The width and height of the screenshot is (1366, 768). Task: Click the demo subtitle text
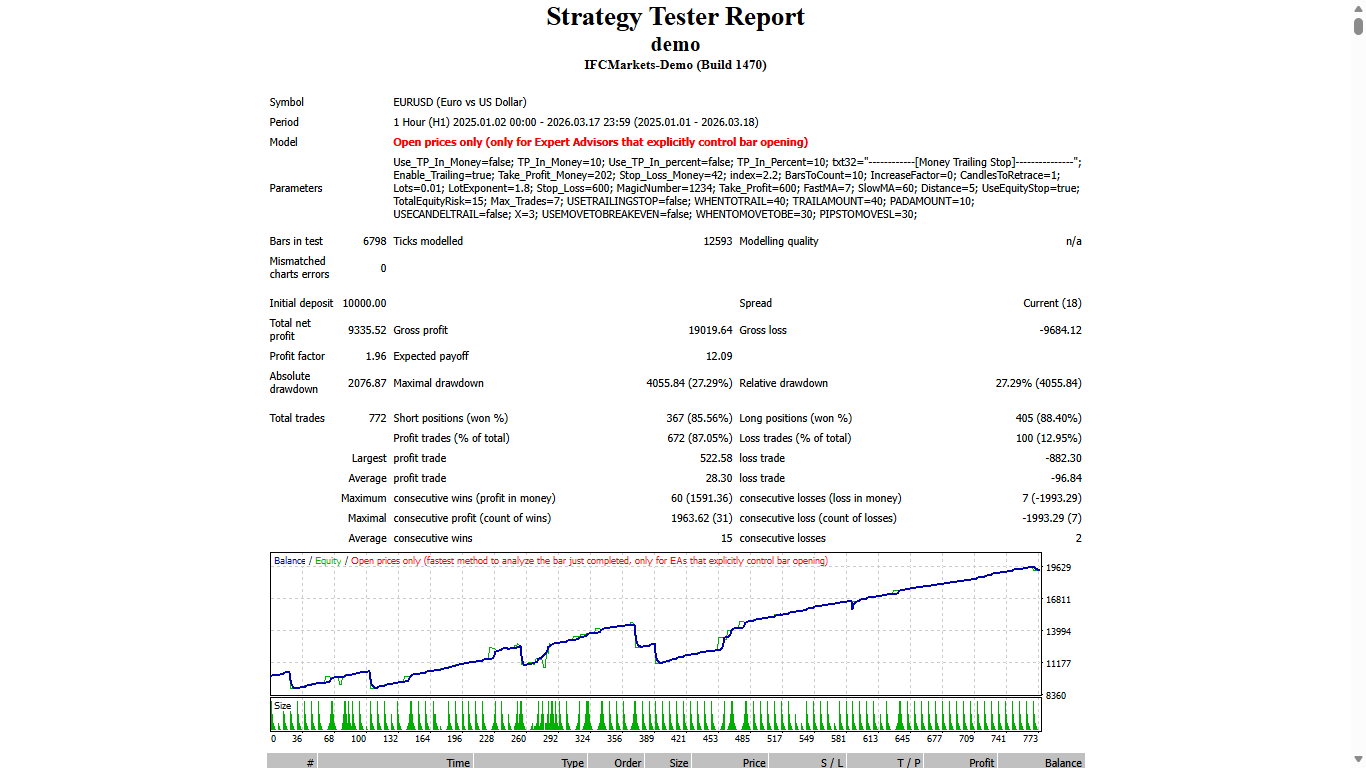(675, 44)
